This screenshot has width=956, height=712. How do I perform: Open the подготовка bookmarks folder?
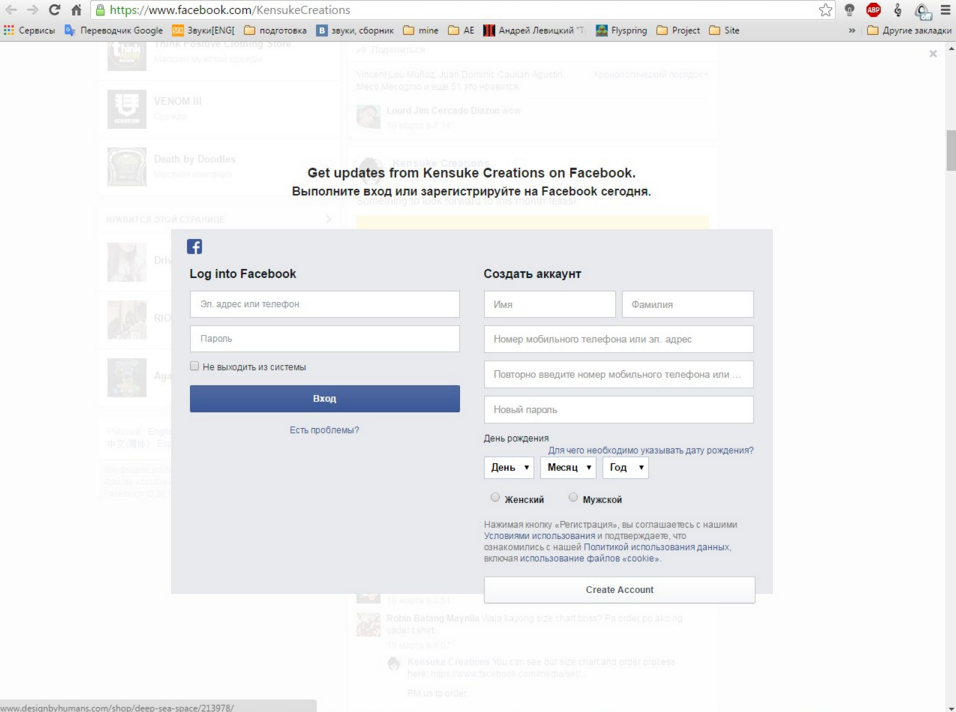click(275, 30)
